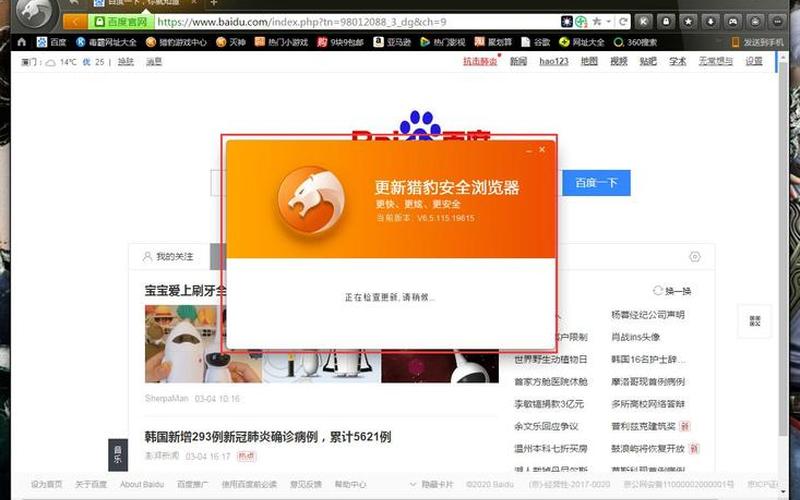Open the 热门小游戏 bookmark
The image size is (800, 500).
(281, 42)
